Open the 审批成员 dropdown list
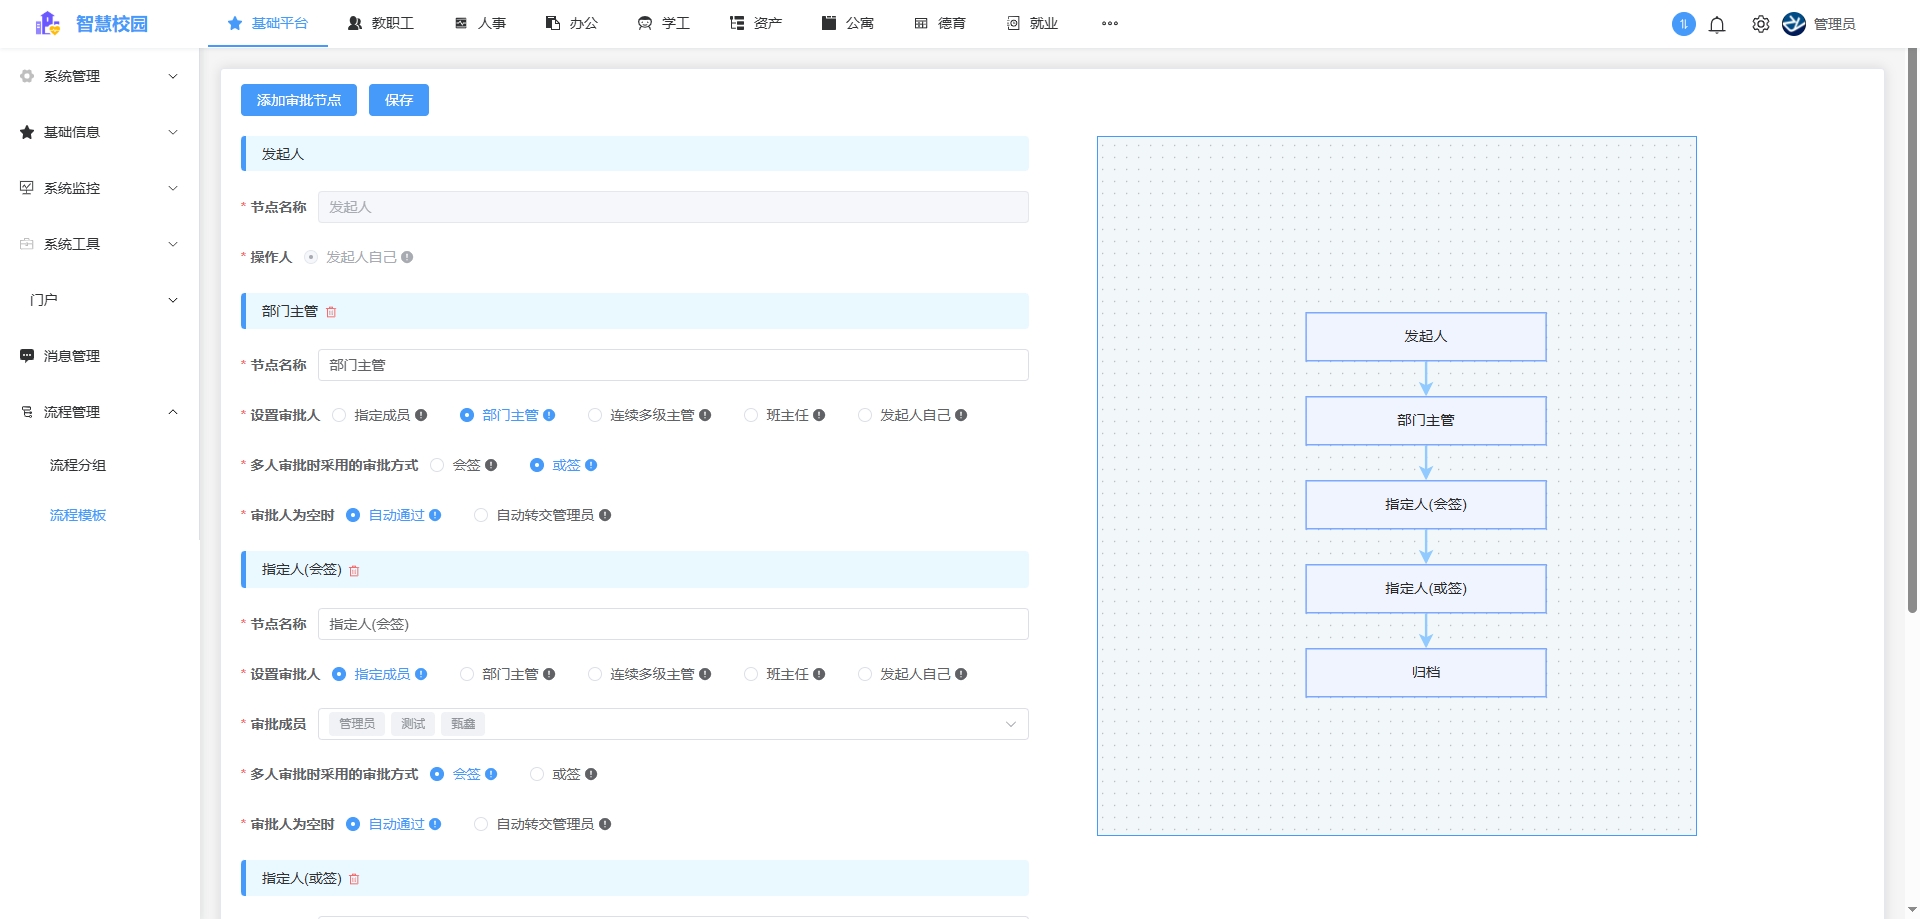Screen dimensions: 1920x919 (1010, 724)
